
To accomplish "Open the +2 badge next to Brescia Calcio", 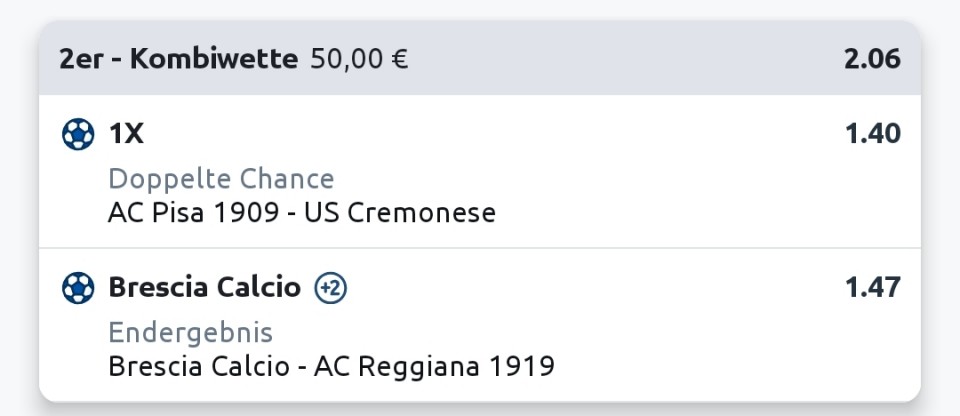I will (x=331, y=288).
